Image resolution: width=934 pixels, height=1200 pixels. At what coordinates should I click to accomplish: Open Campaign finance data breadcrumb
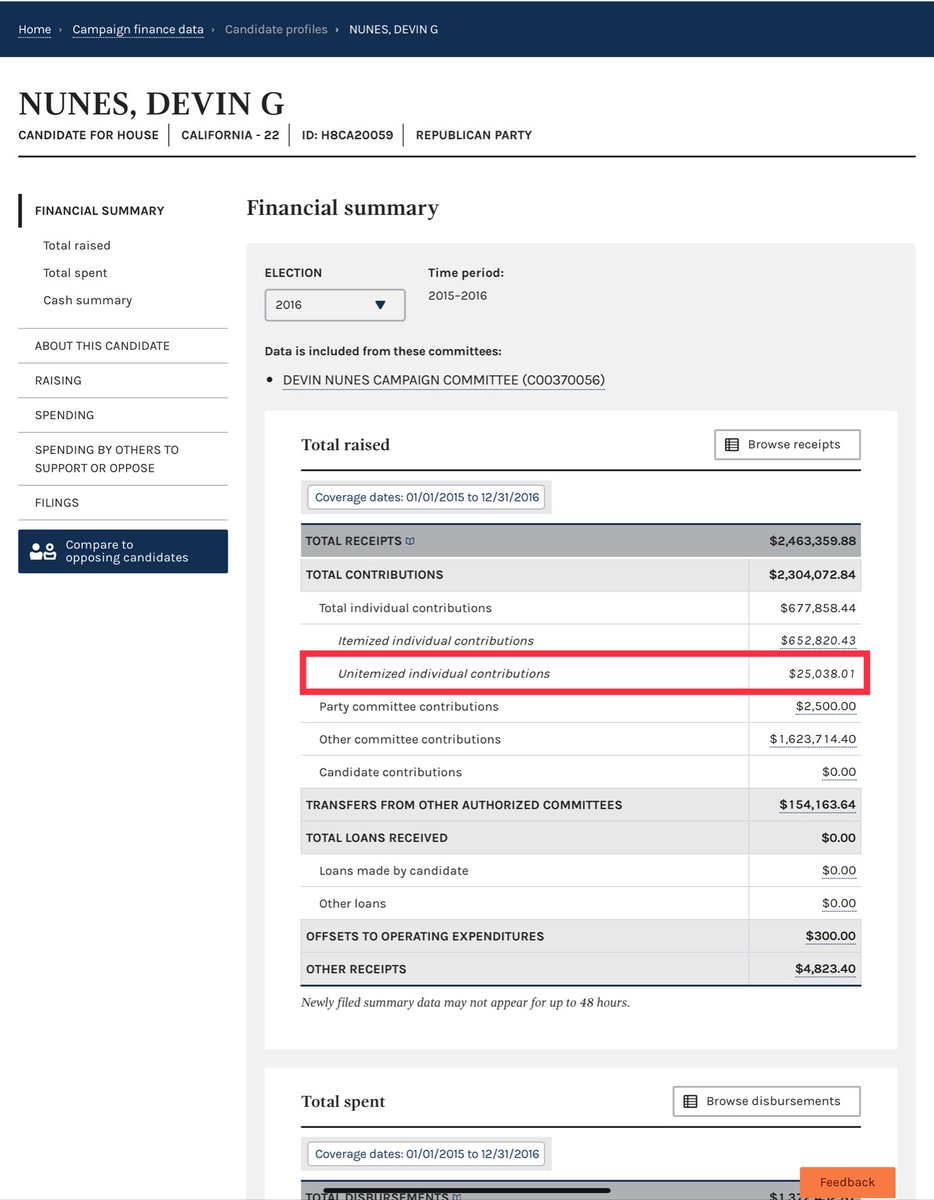(x=138, y=29)
